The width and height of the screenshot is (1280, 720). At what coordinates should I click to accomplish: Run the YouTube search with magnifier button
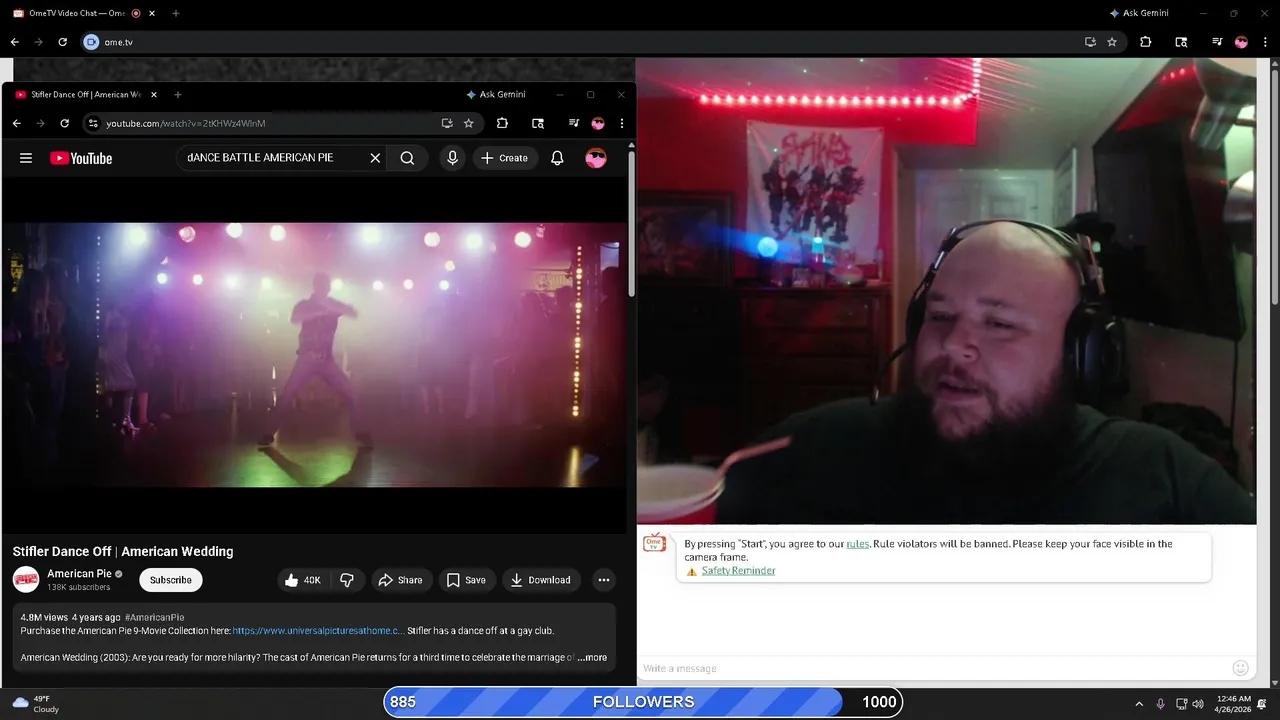407,158
